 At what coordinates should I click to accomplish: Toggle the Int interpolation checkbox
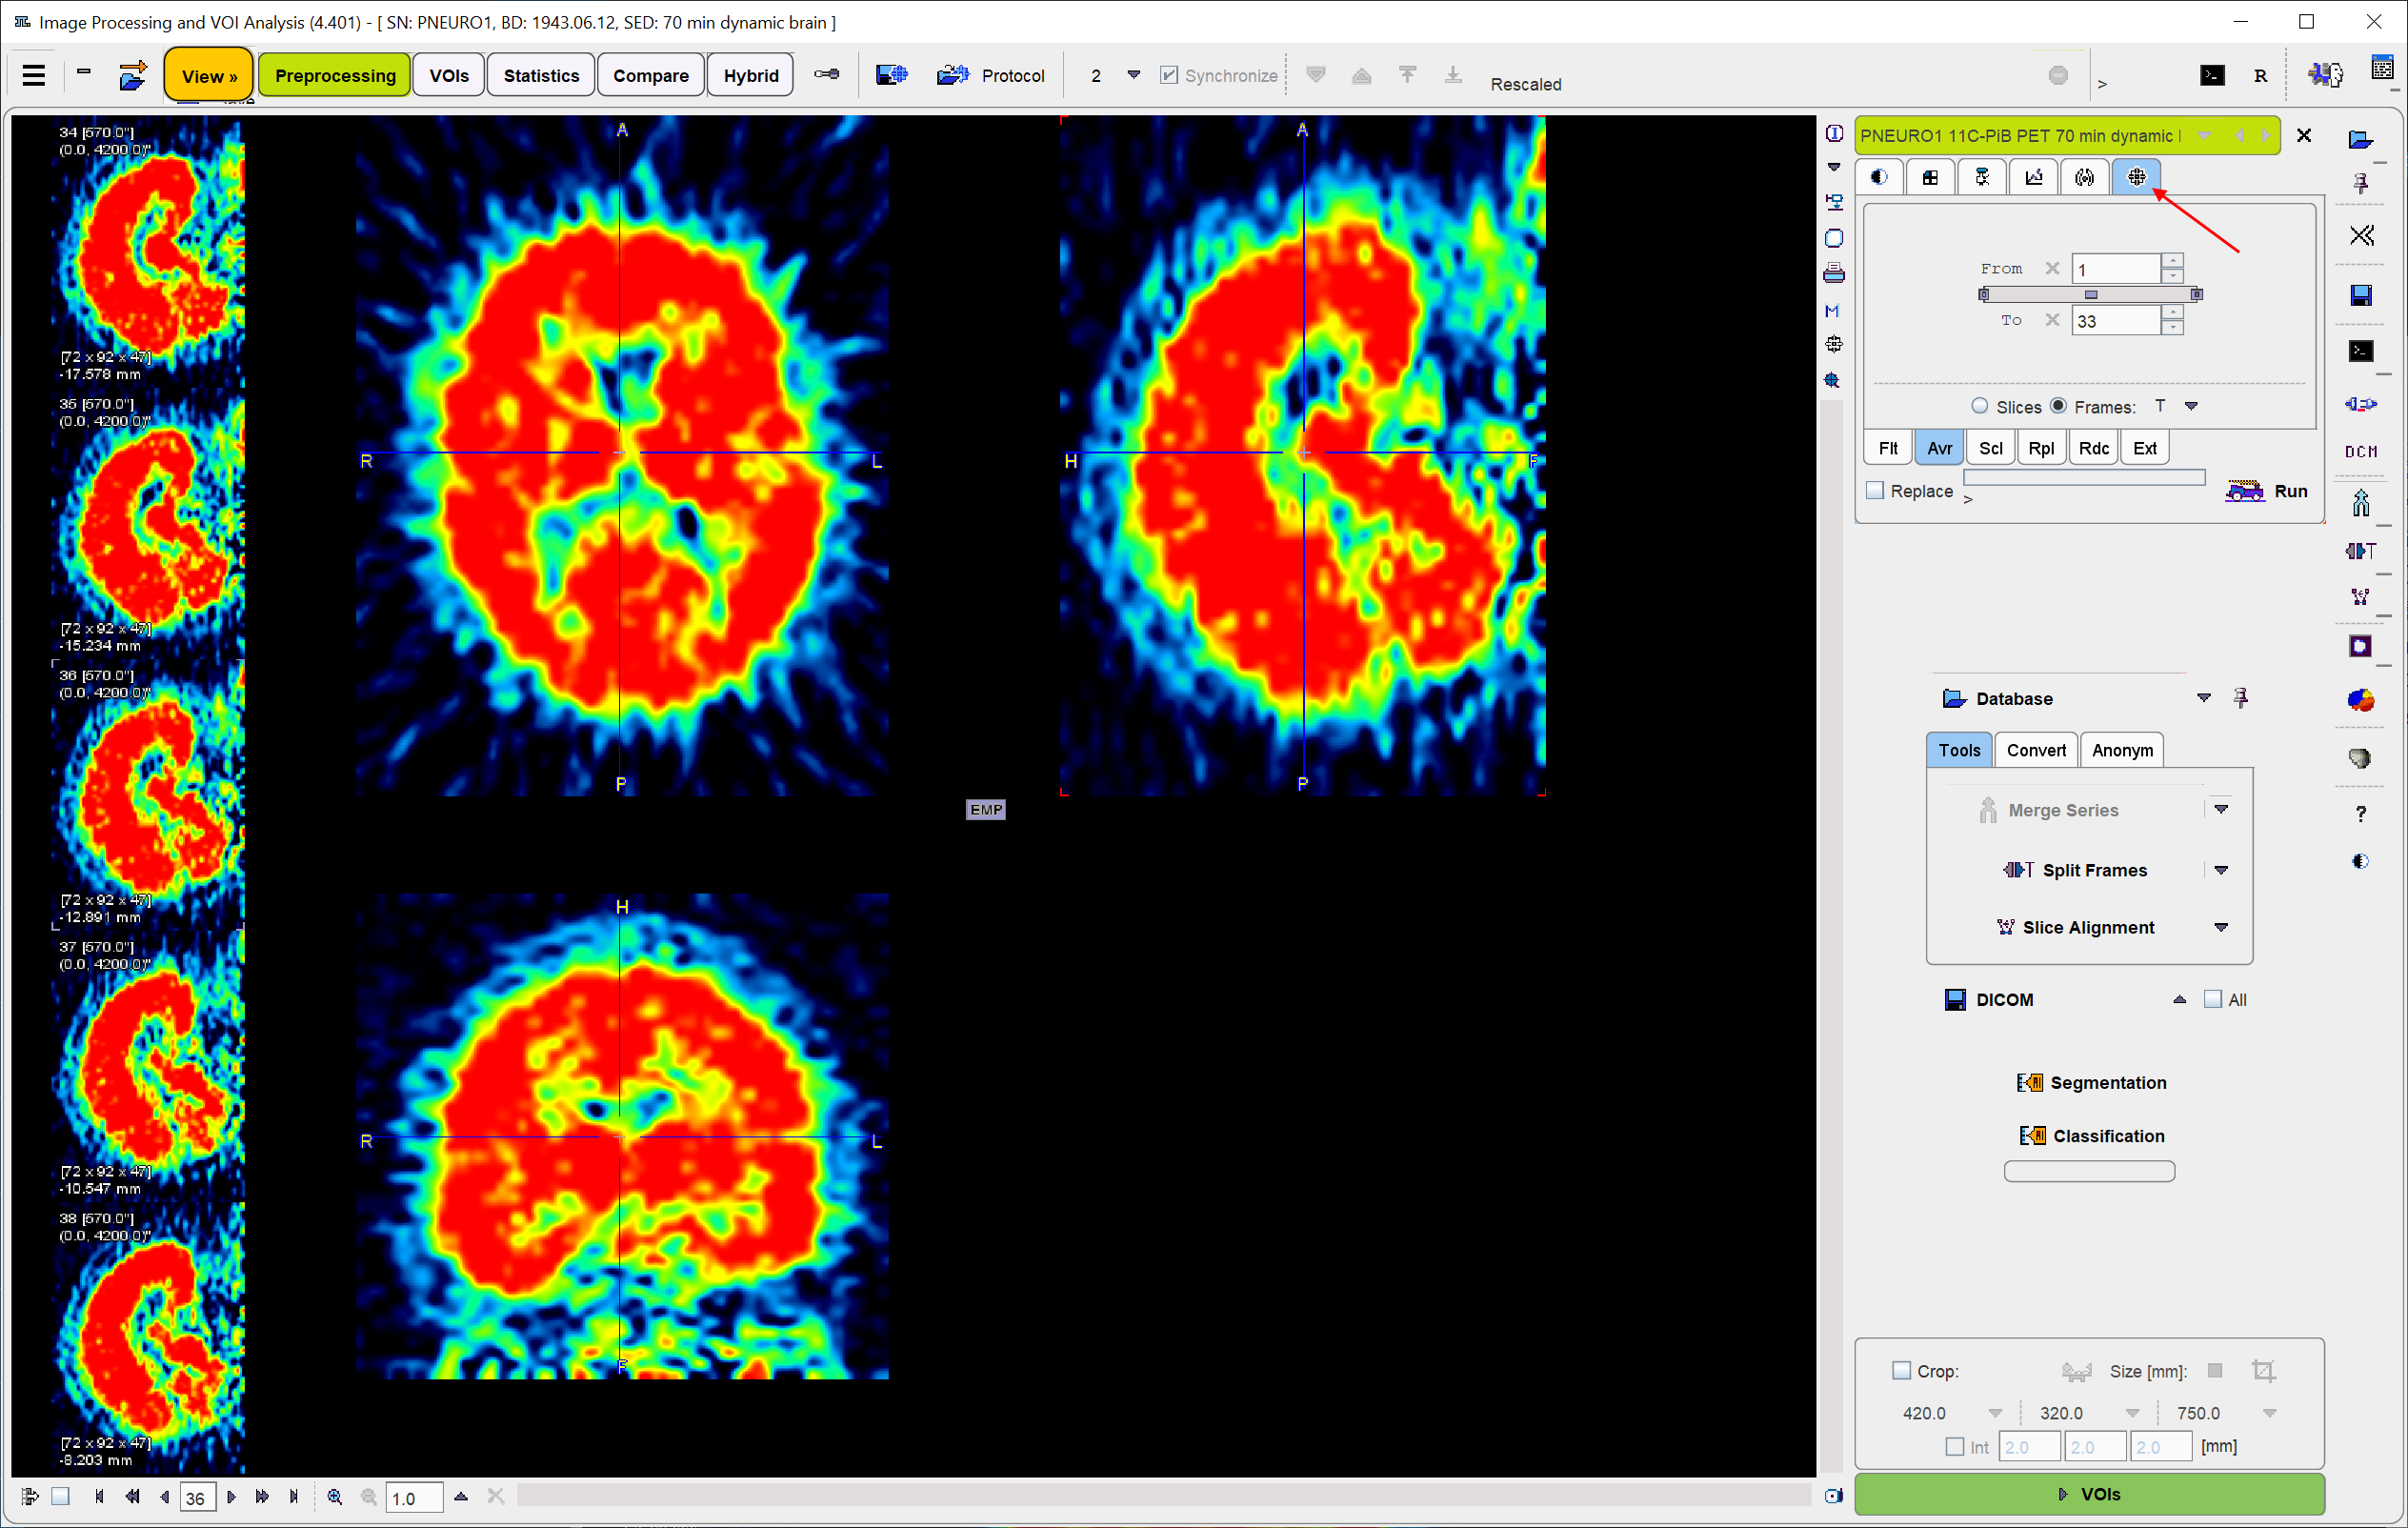tap(1955, 1446)
